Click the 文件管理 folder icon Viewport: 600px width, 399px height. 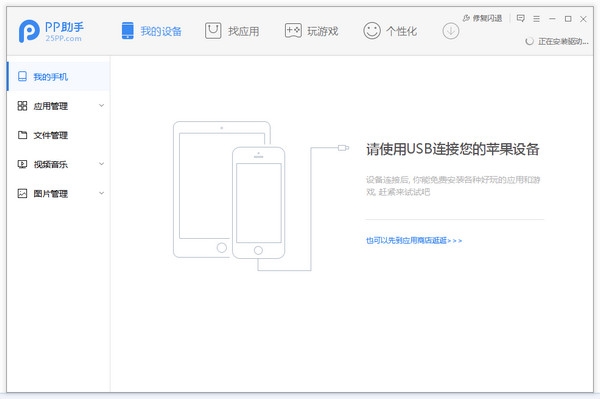click(x=22, y=135)
